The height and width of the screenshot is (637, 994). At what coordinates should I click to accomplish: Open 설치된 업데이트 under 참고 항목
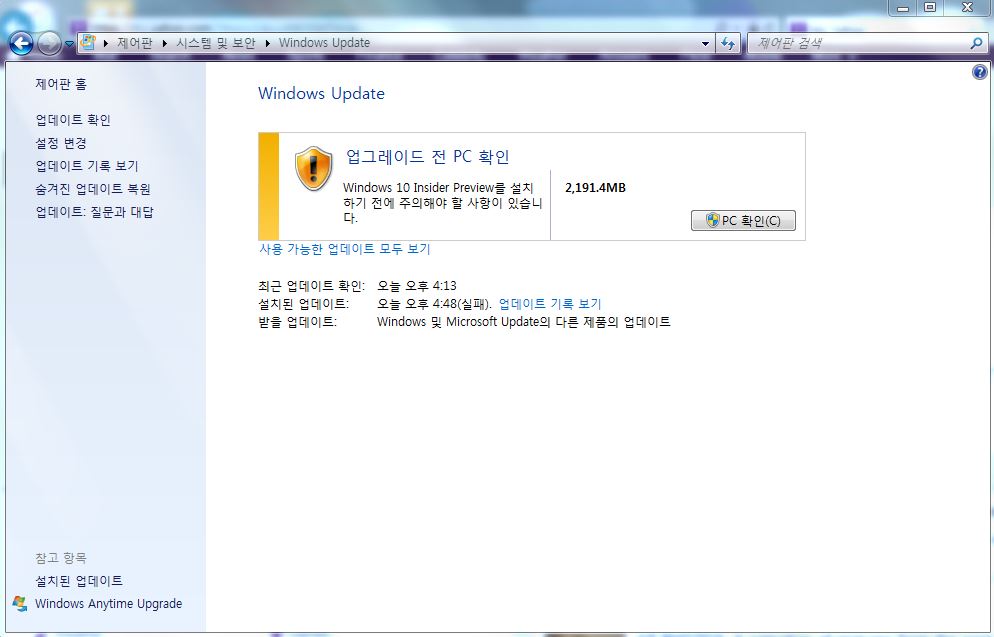pos(79,581)
